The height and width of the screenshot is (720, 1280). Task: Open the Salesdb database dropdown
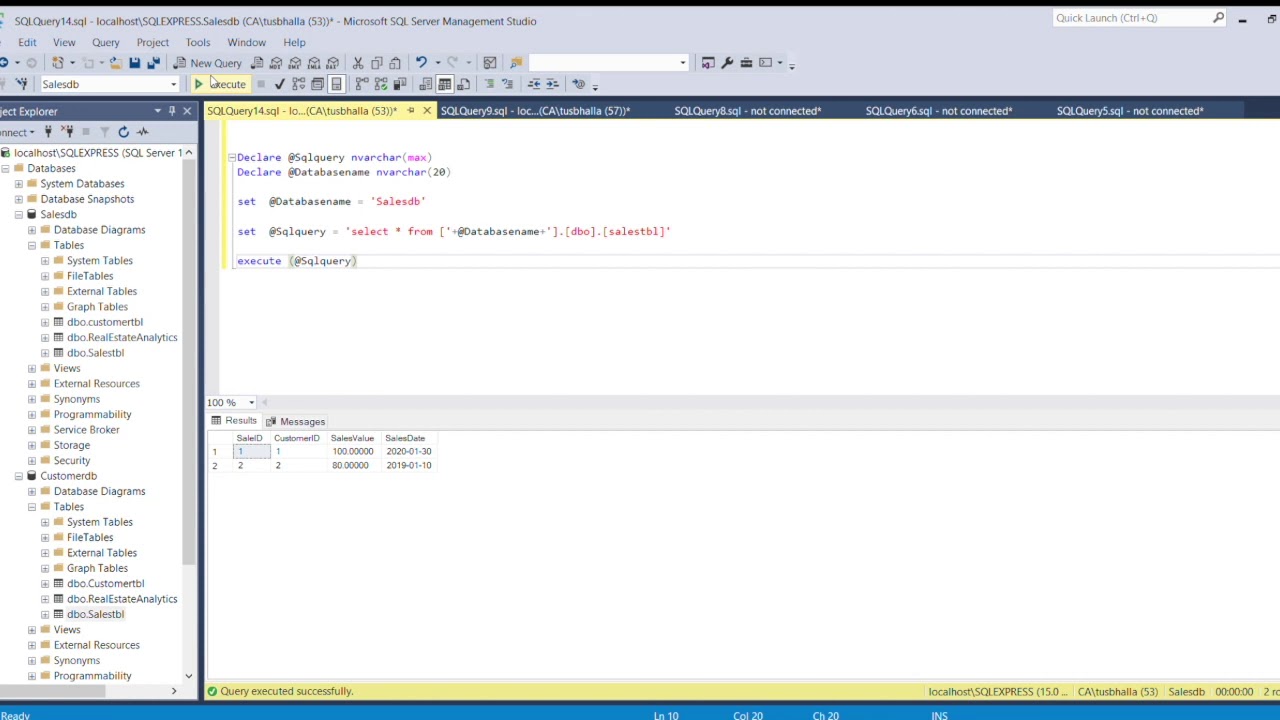coord(173,84)
